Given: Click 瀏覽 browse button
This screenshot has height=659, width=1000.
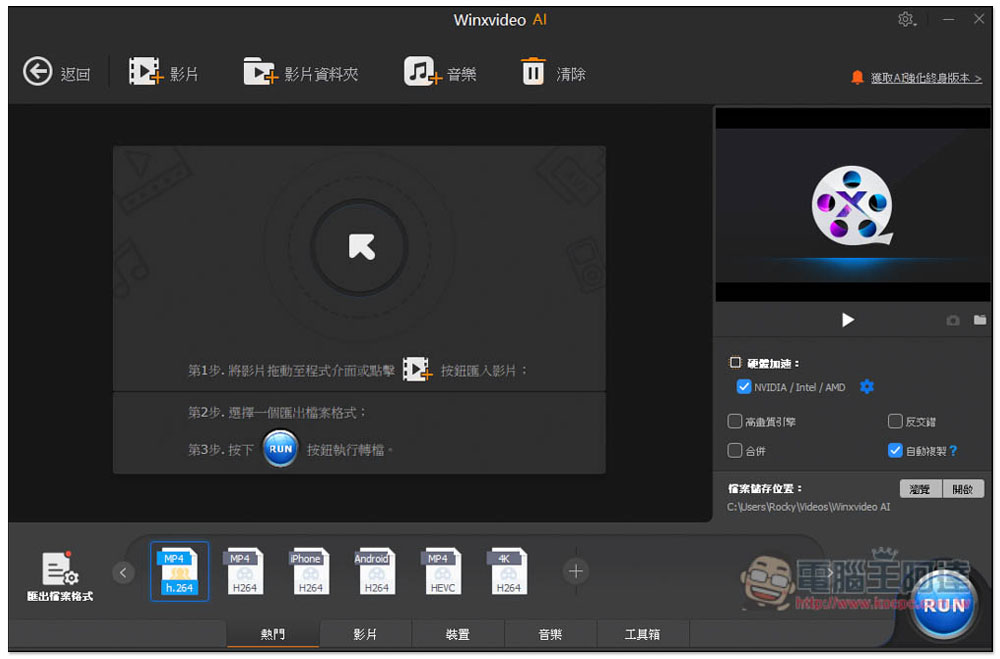Looking at the screenshot, I should tap(920, 489).
